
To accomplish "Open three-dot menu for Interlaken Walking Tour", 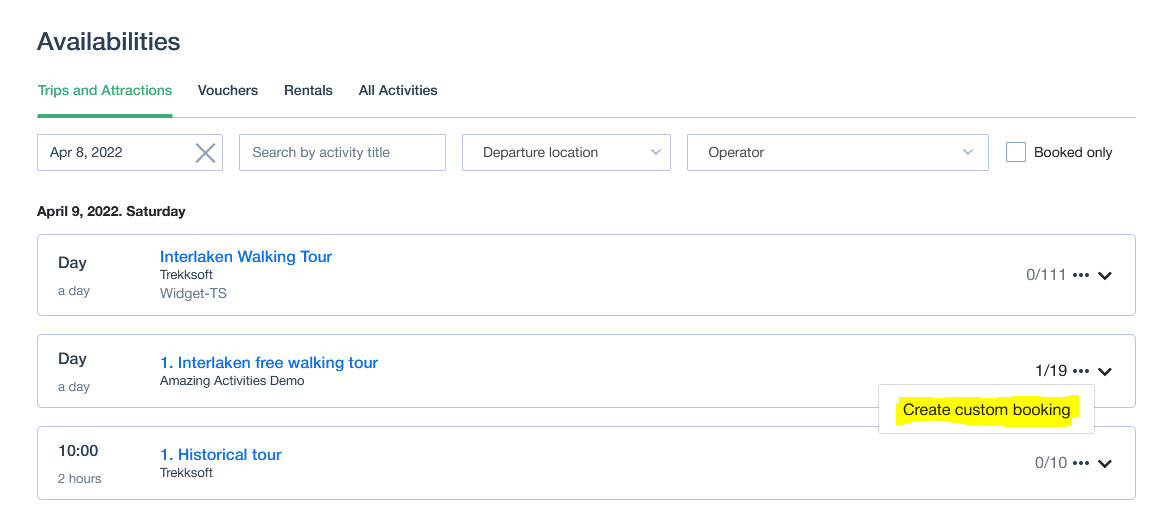I will (x=1080, y=276).
